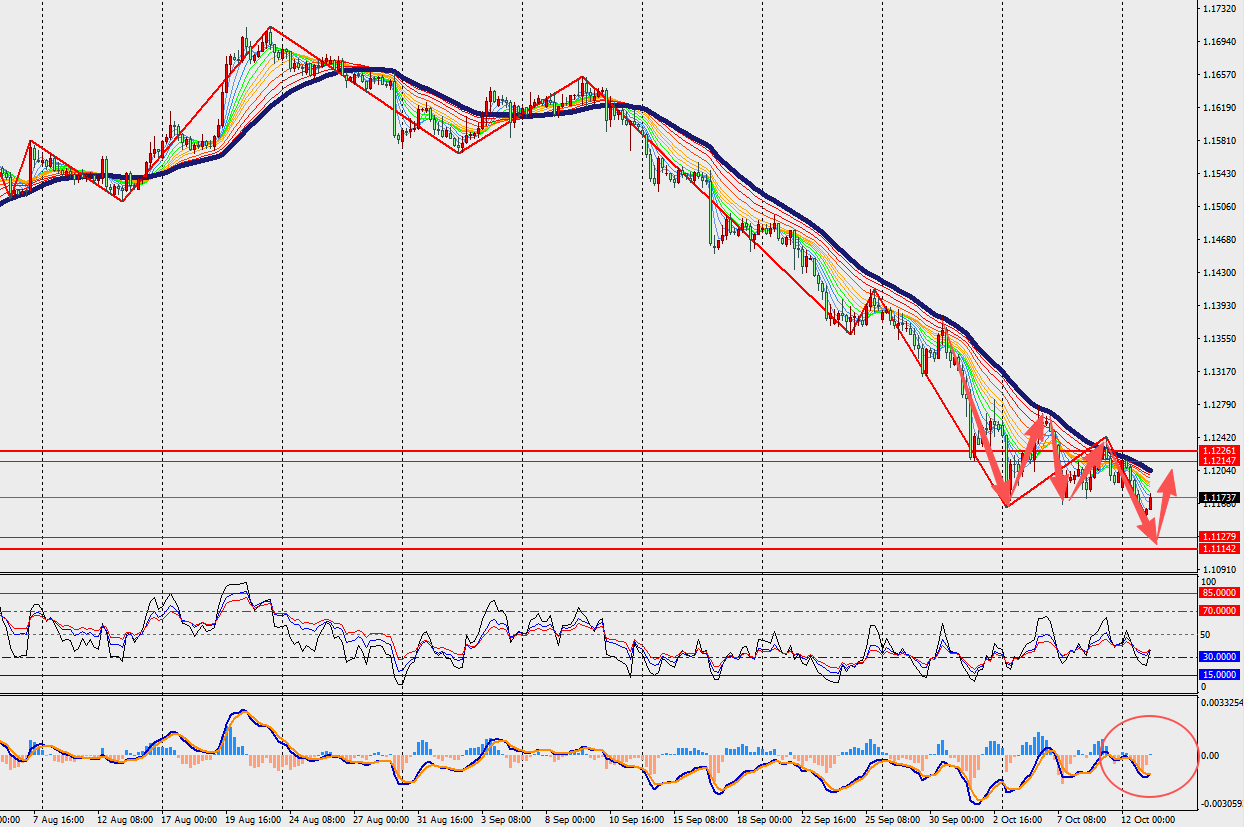Click the 30 Sep 00:00 time label

pos(959,818)
